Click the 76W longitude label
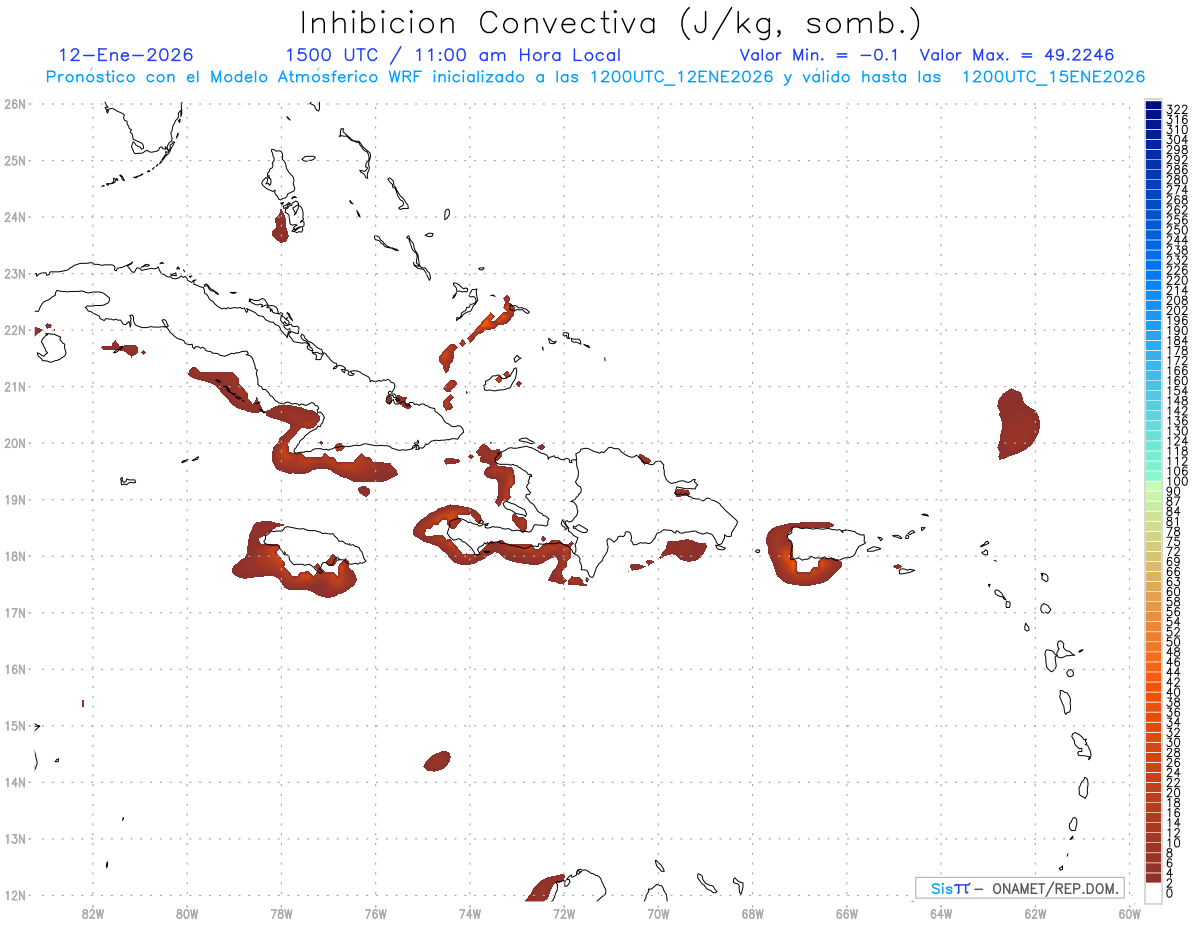 [376, 912]
